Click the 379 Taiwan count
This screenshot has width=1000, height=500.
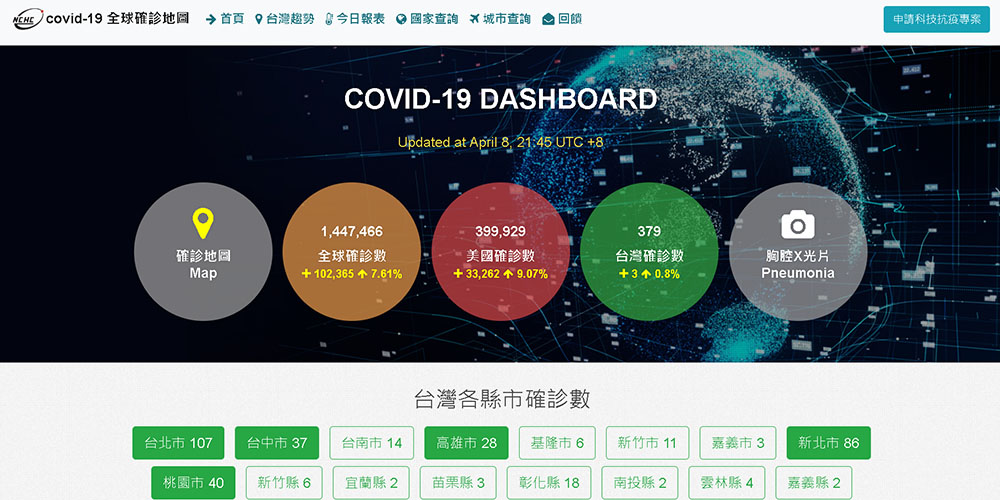pyautogui.click(x=649, y=232)
